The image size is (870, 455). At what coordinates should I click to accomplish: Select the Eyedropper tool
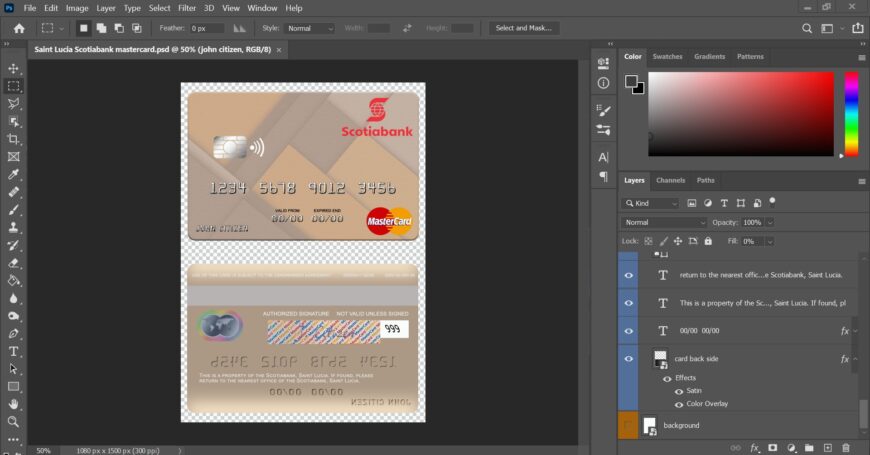click(13, 174)
